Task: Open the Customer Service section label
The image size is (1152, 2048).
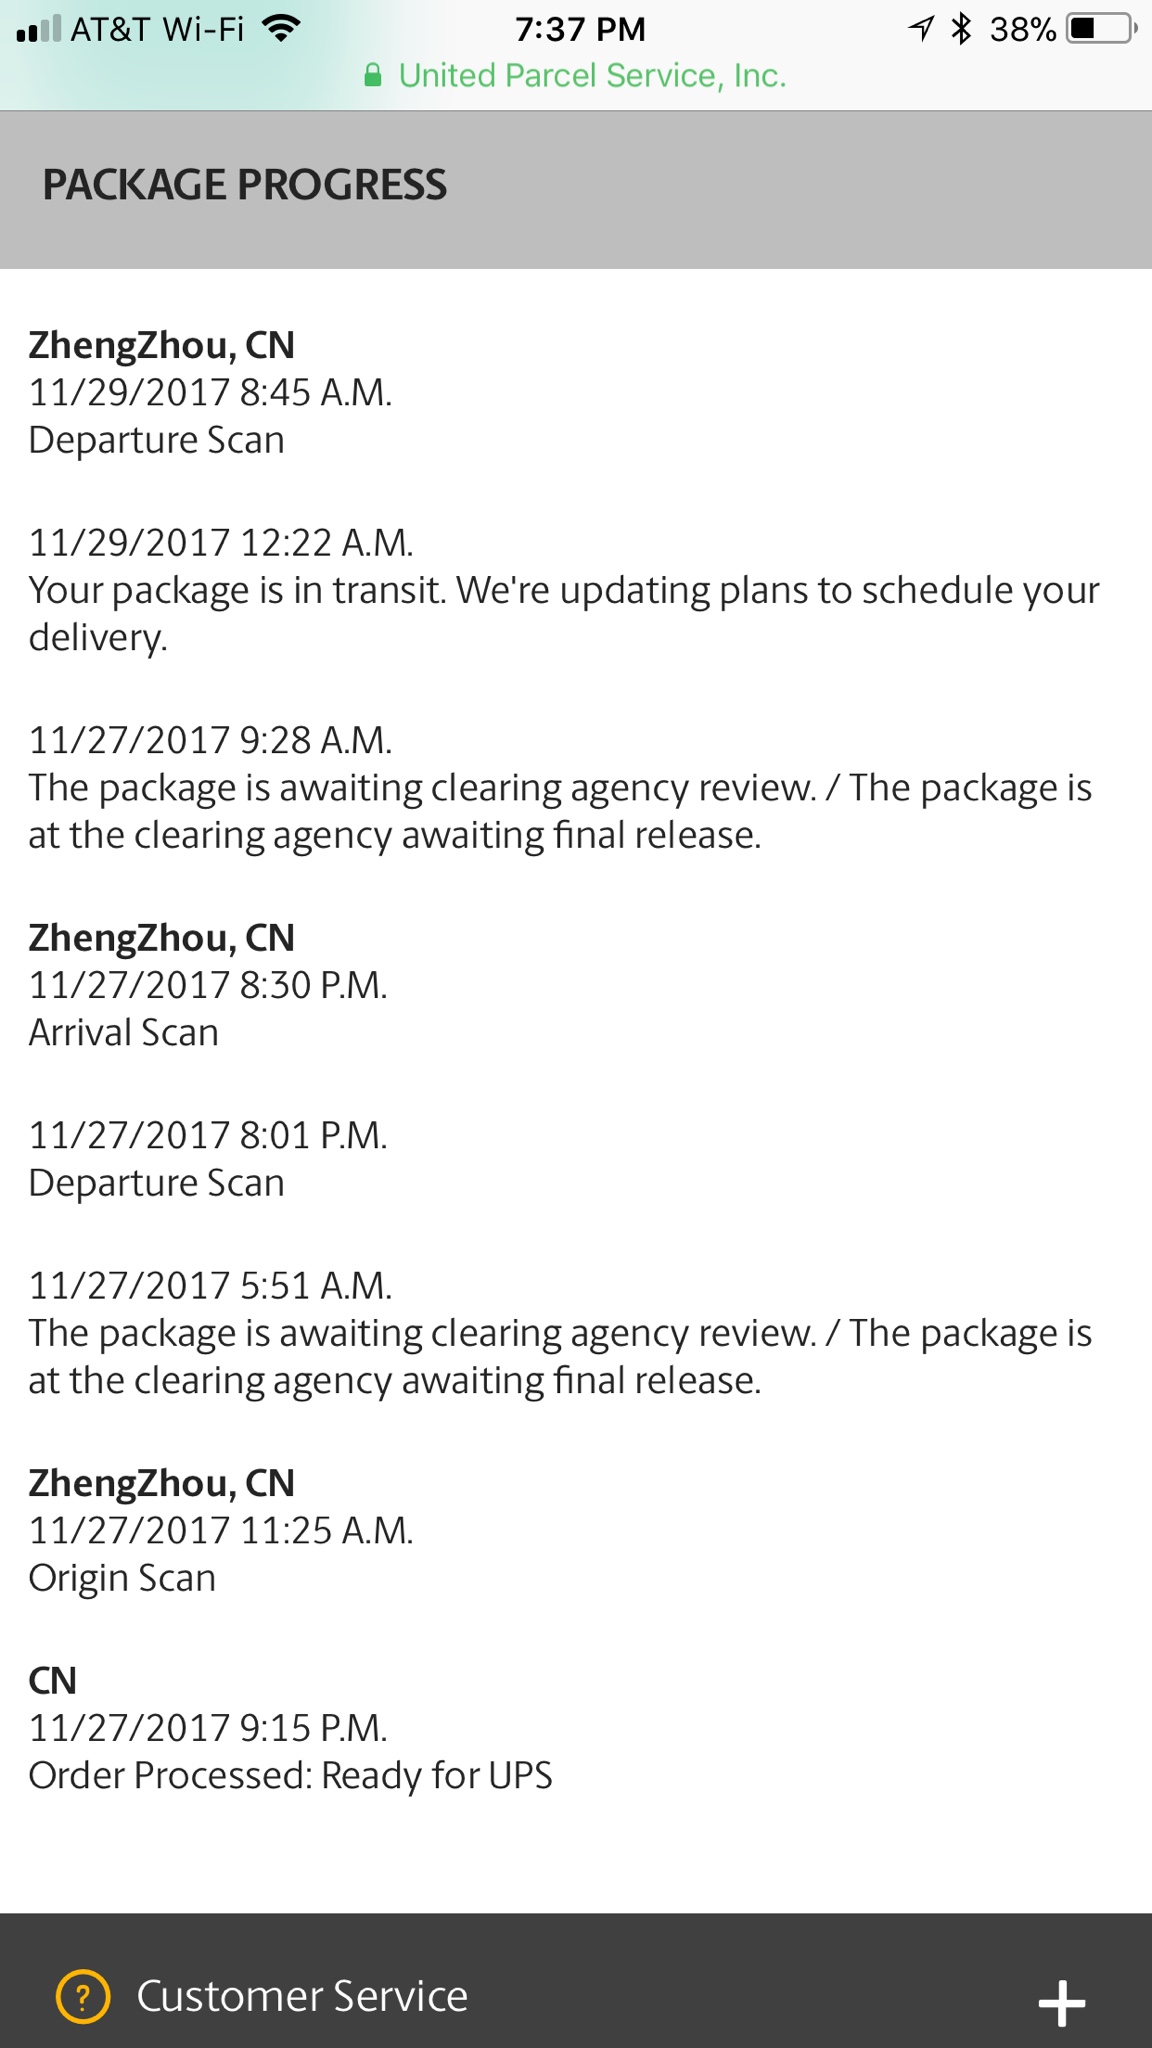Action: point(302,1996)
